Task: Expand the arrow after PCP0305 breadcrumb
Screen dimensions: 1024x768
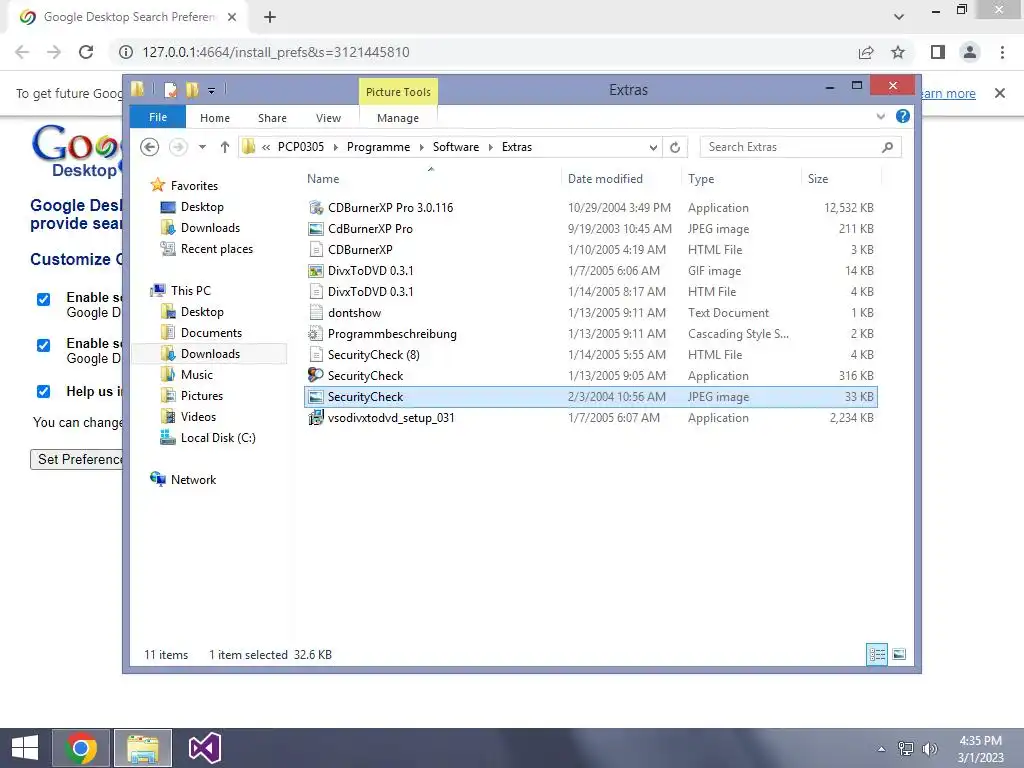Action: click(336, 147)
